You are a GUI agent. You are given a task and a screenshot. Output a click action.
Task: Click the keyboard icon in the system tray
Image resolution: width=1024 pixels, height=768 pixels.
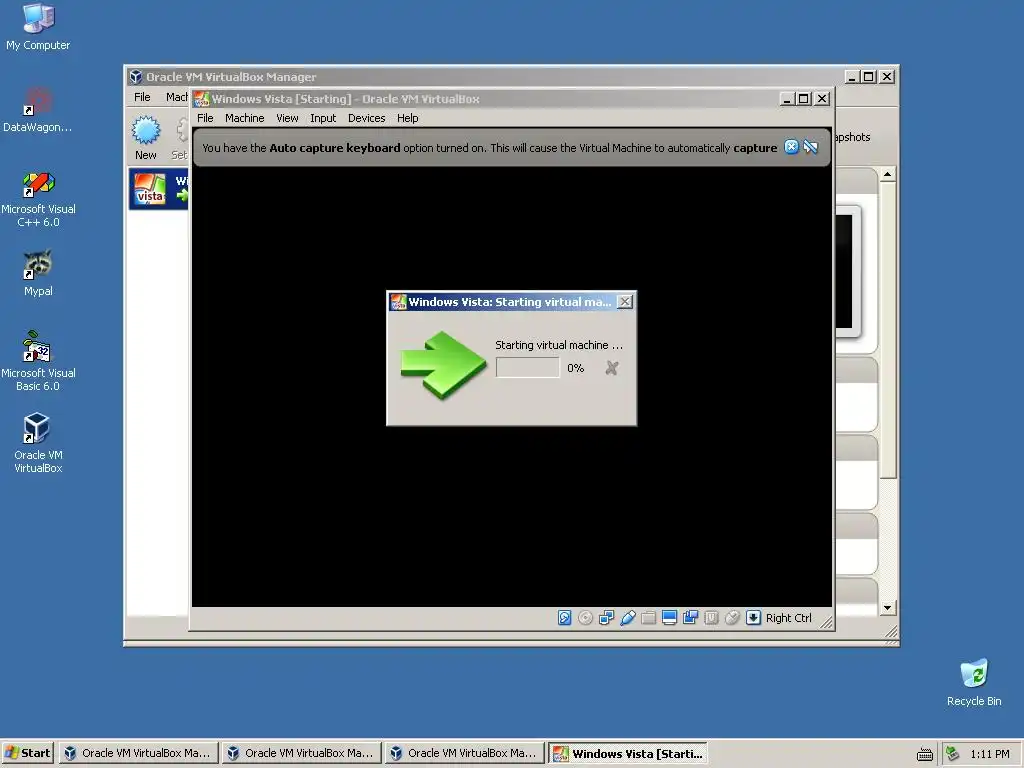(925, 754)
